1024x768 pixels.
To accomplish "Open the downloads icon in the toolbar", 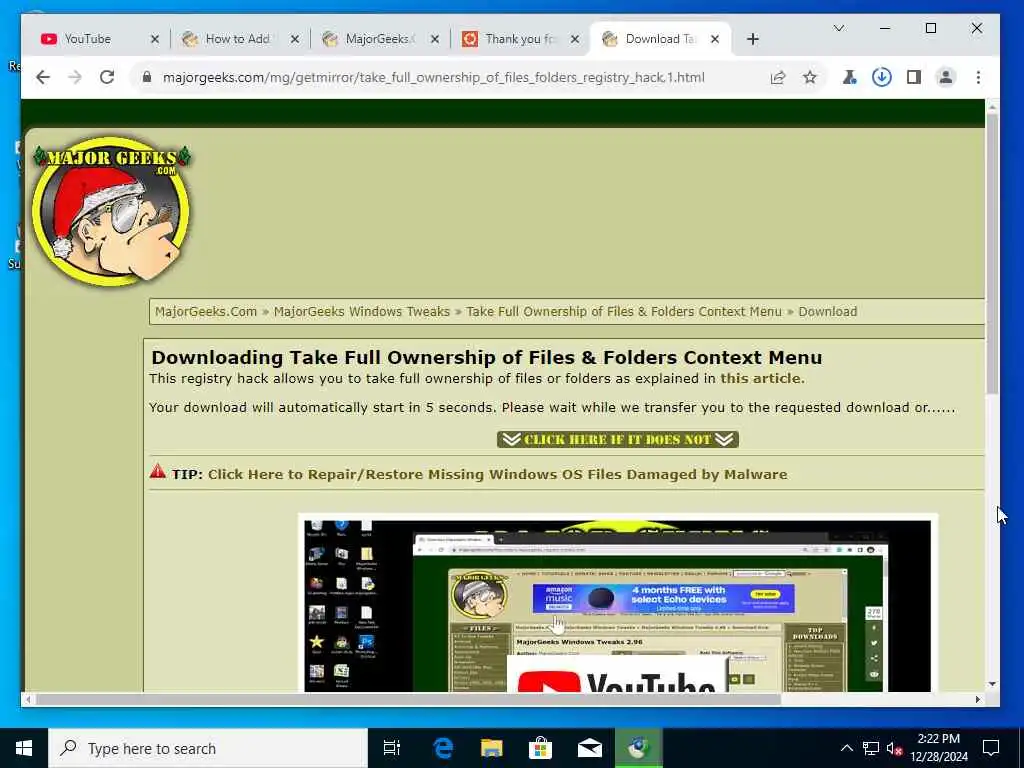I will (x=882, y=78).
